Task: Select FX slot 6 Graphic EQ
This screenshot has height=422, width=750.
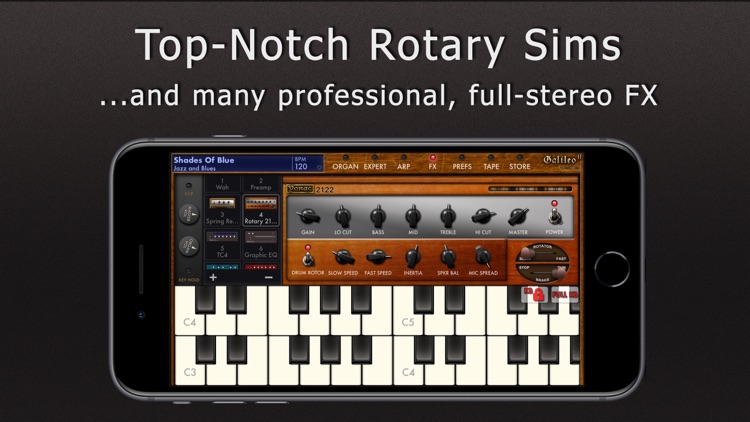Action: [261, 244]
